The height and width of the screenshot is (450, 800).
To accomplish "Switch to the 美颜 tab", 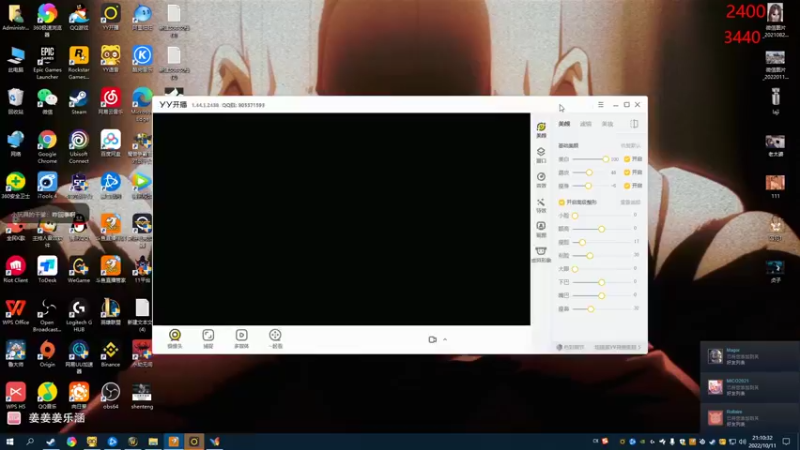I will tap(564, 124).
